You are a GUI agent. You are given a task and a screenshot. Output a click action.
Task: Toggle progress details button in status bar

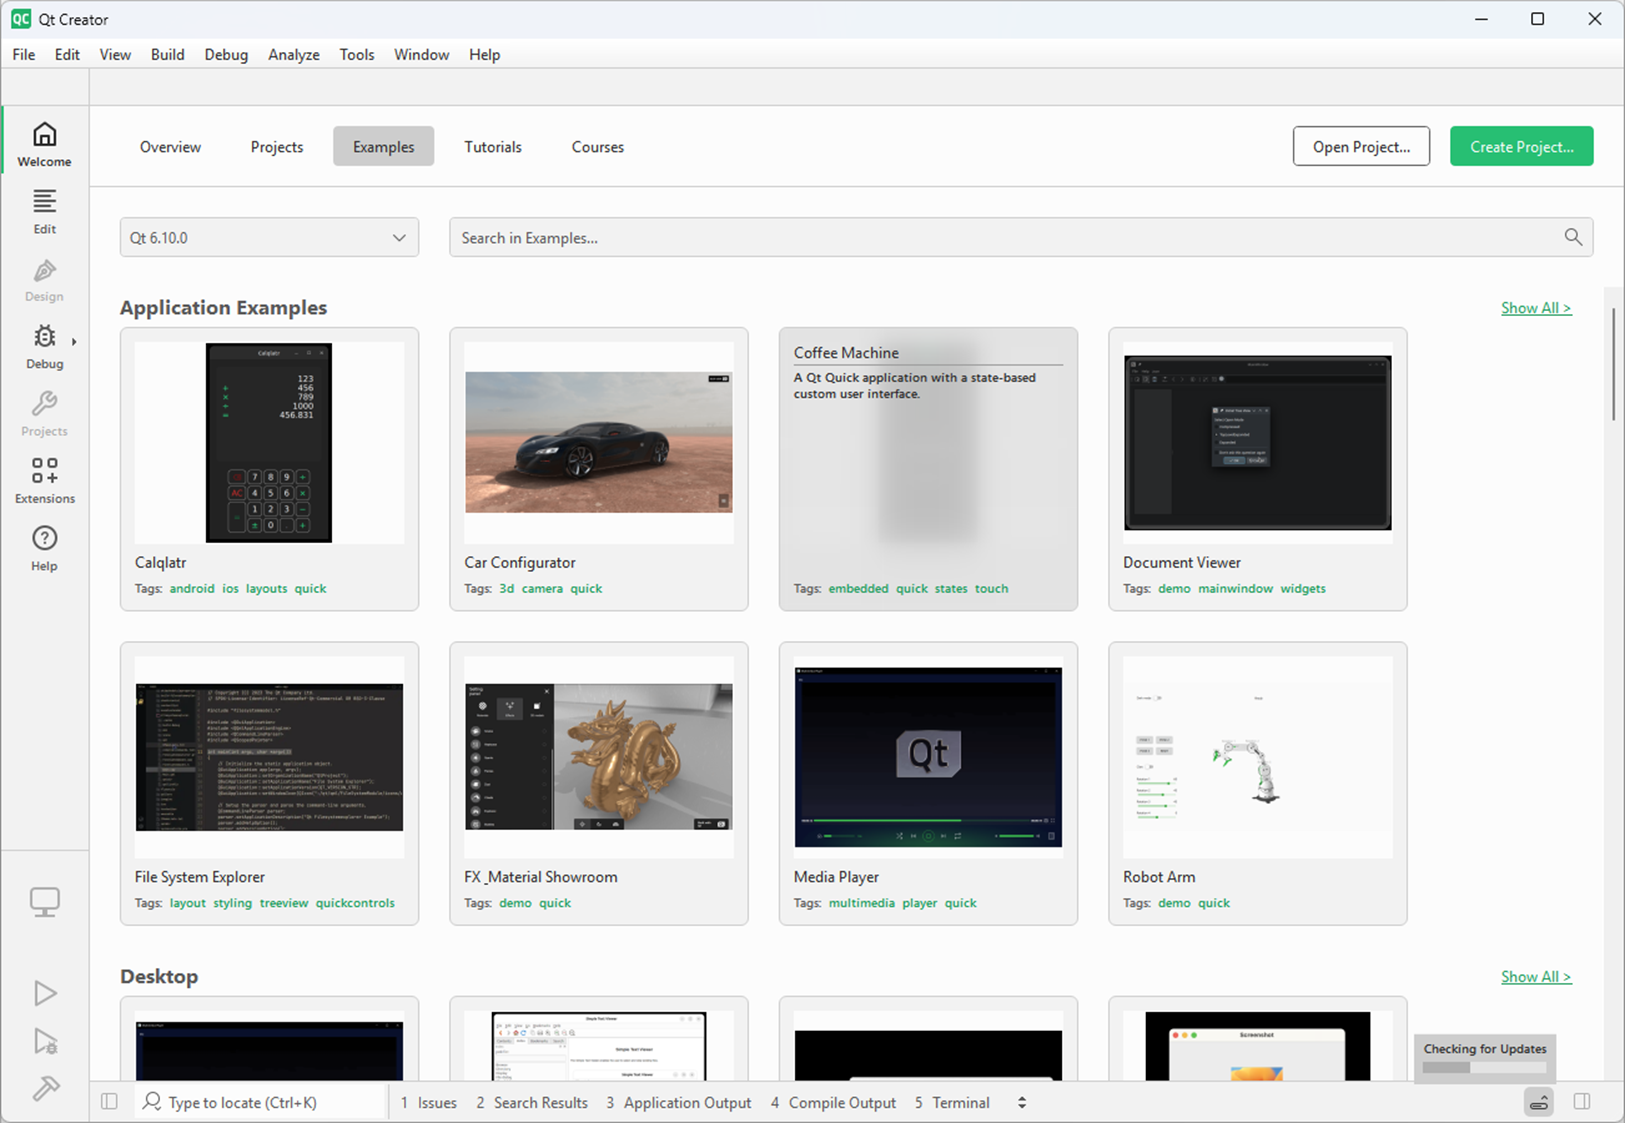click(1539, 1102)
